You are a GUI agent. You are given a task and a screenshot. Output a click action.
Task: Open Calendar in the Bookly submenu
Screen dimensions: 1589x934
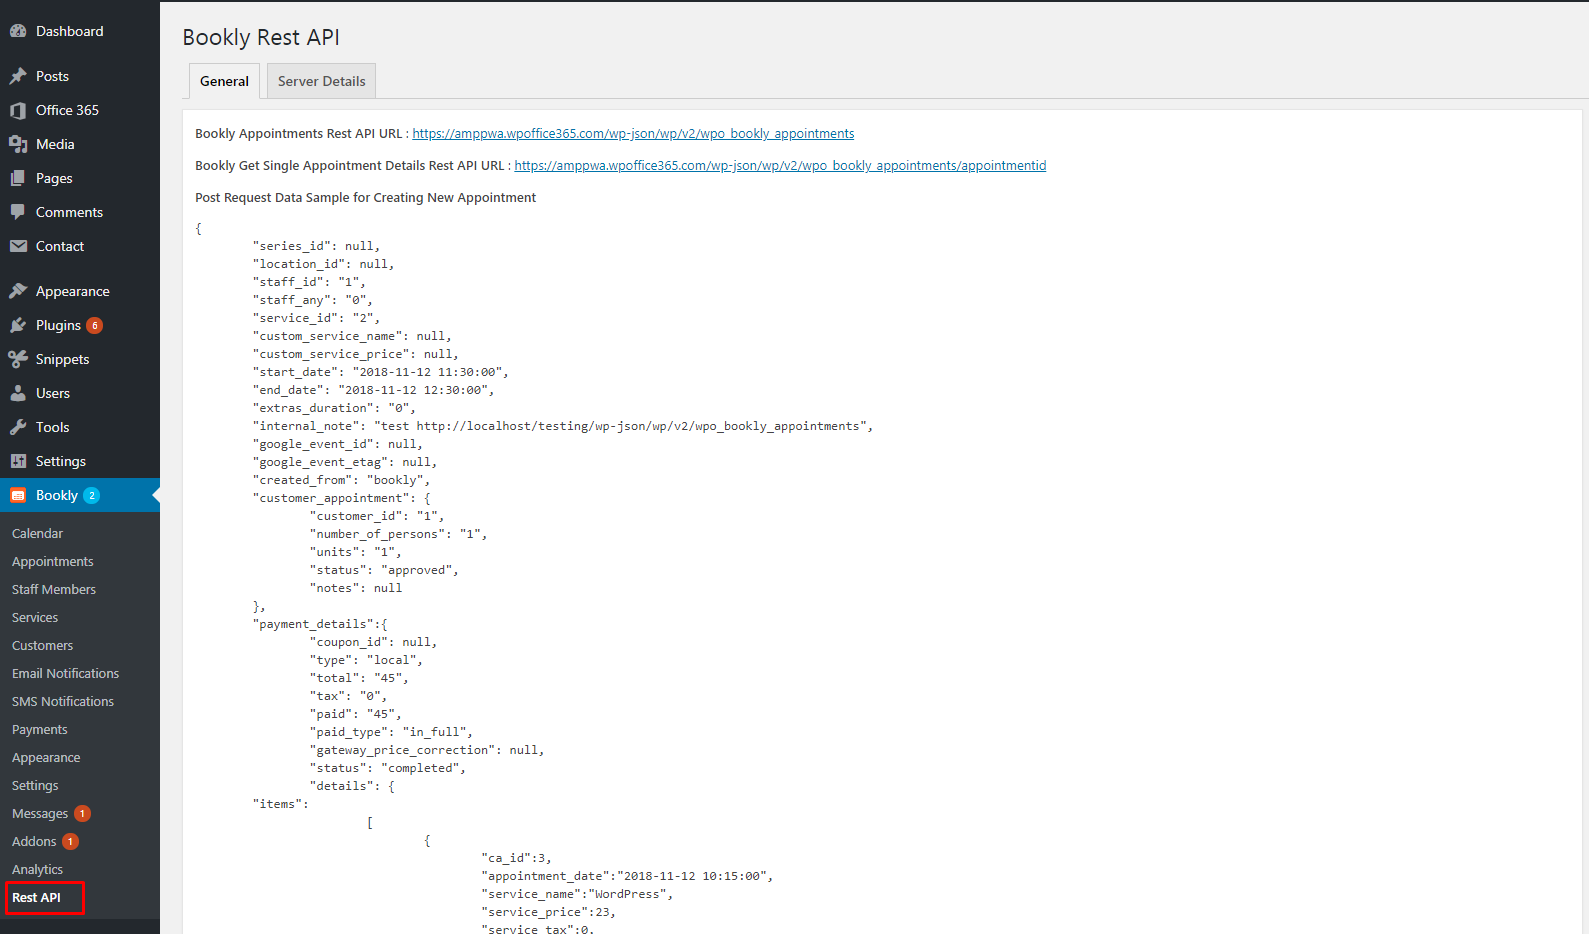coord(37,534)
